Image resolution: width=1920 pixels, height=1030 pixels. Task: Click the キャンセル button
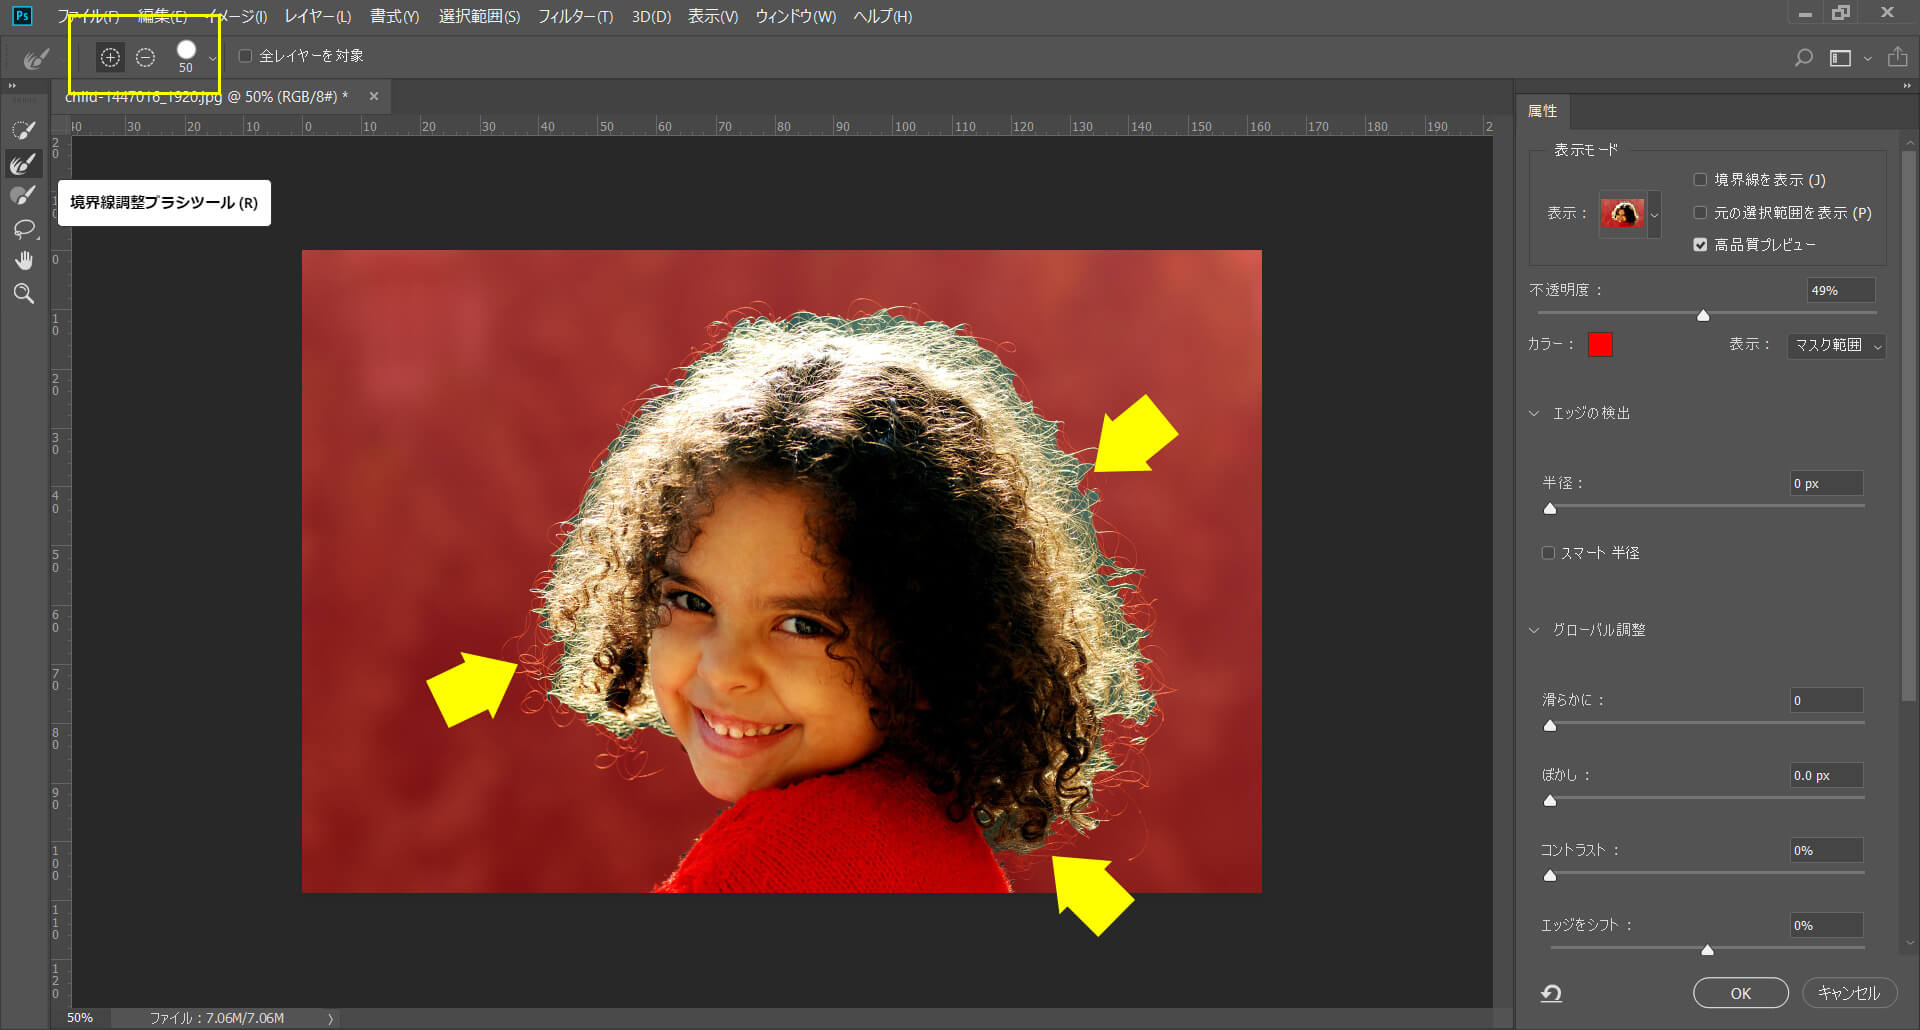point(1849,993)
